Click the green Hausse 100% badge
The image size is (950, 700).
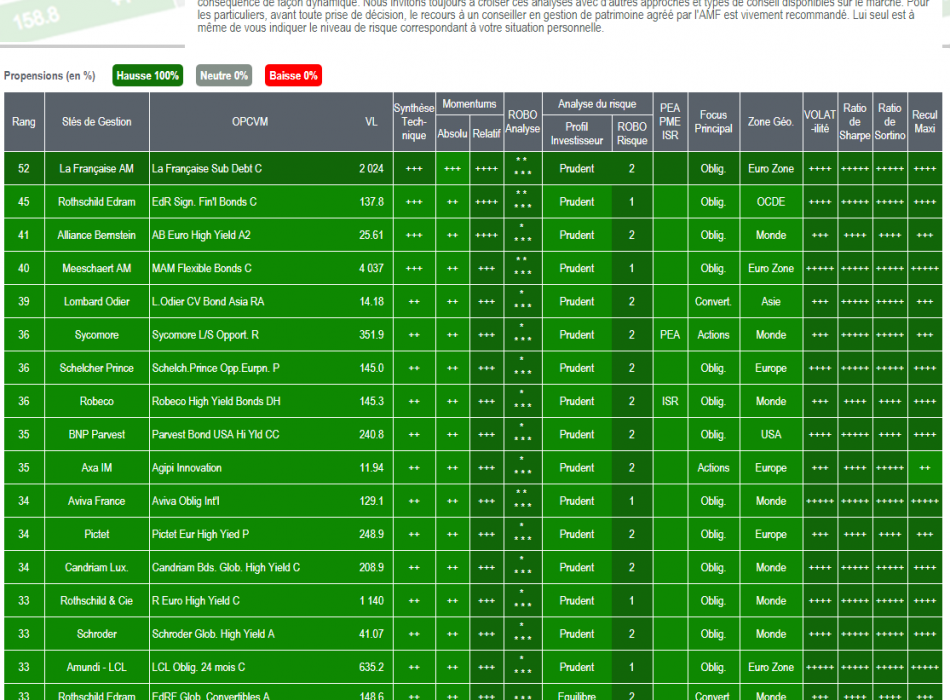pyautogui.click(x=147, y=76)
